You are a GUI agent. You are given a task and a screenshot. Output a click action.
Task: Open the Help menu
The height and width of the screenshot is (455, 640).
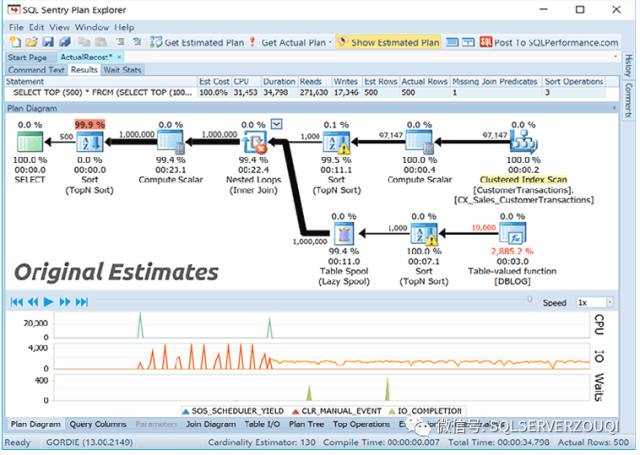click(x=124, y=27)
